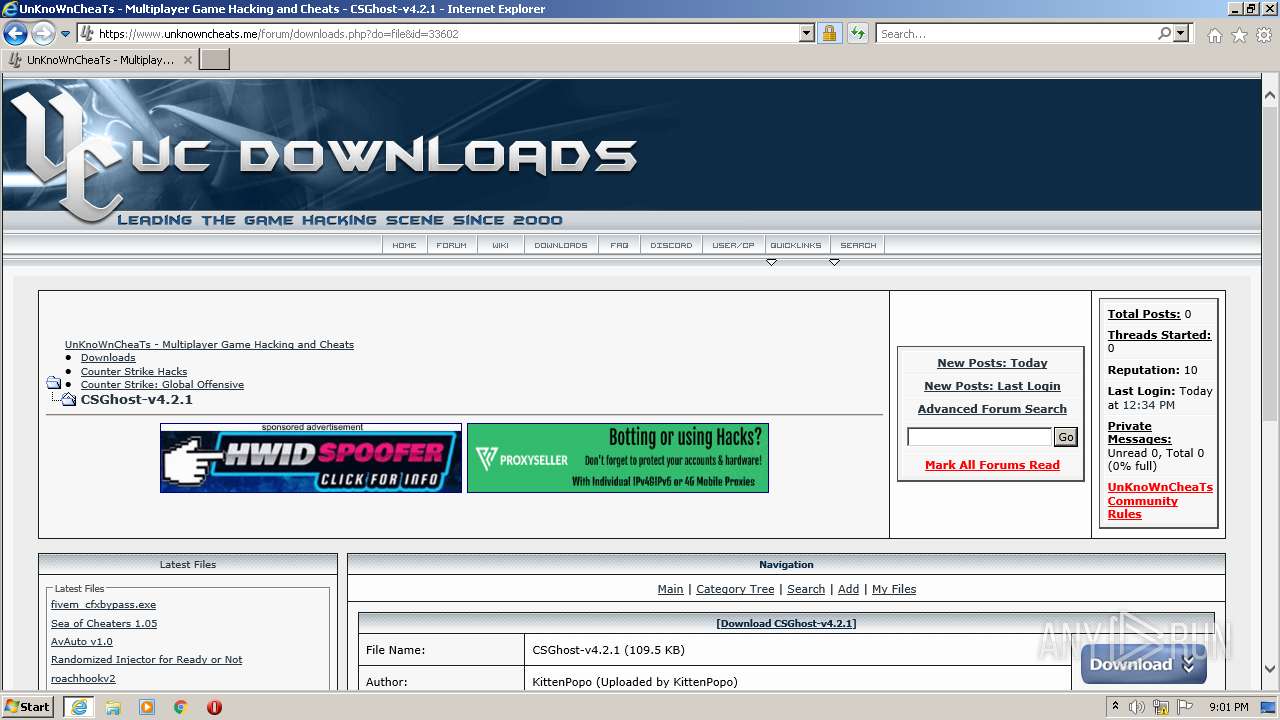Click the folder icon next to CSGhost-v4.2.1

(x=68, y=399)
